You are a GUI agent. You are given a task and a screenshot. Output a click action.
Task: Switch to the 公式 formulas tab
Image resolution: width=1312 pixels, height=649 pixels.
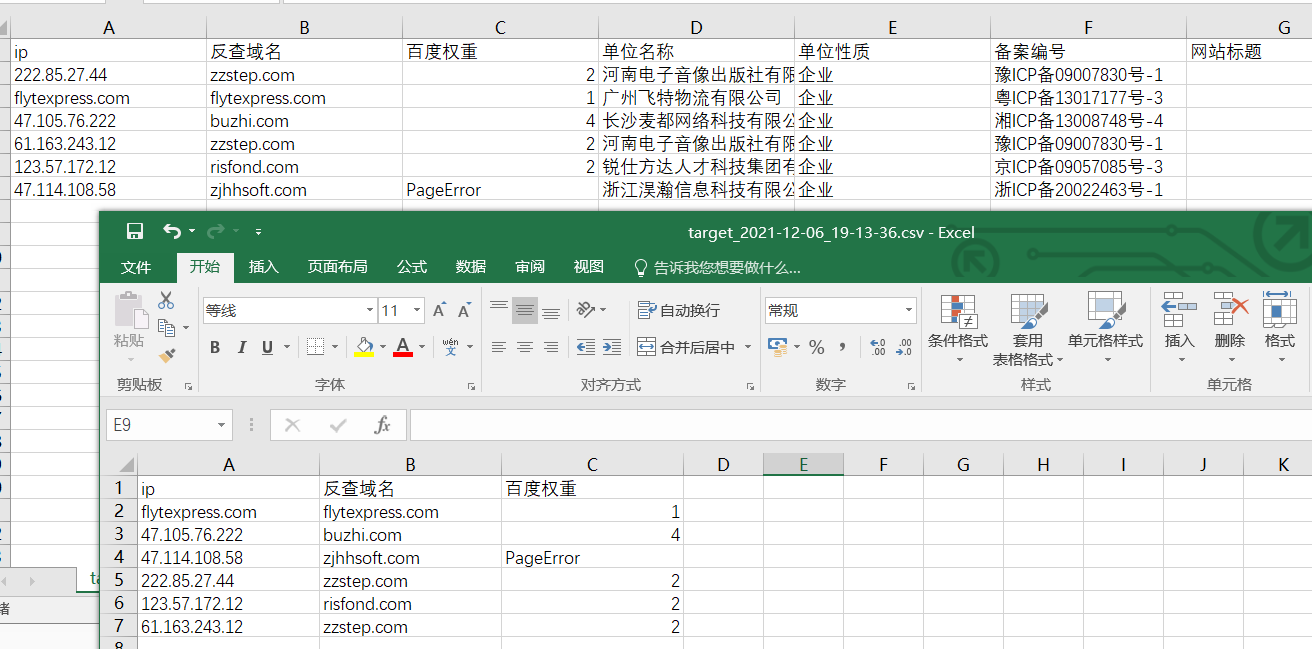(411, 267)
